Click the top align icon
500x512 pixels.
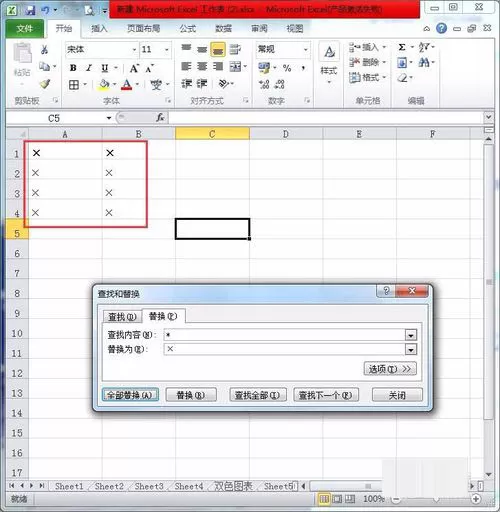(x=186, y=49)
